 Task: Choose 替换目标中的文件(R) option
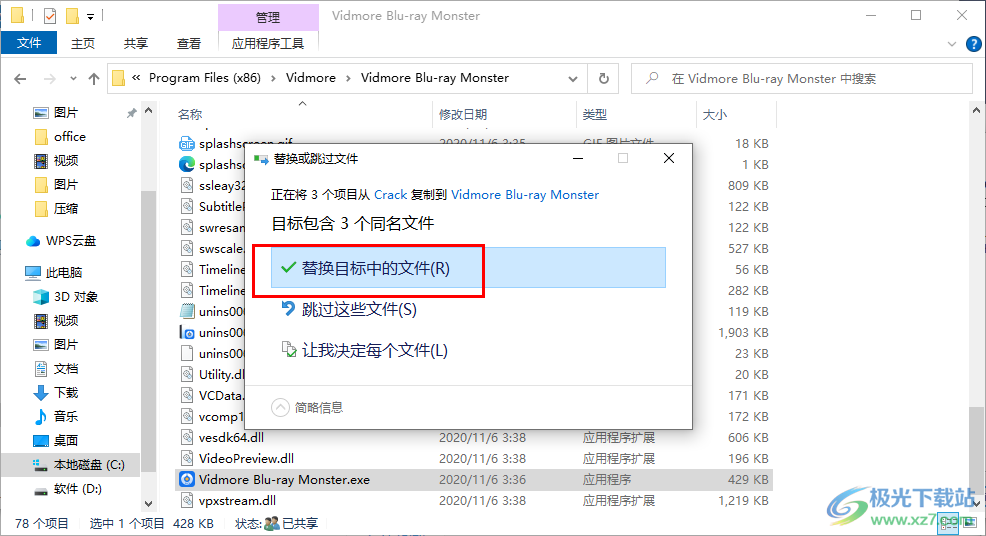(375, 268)
